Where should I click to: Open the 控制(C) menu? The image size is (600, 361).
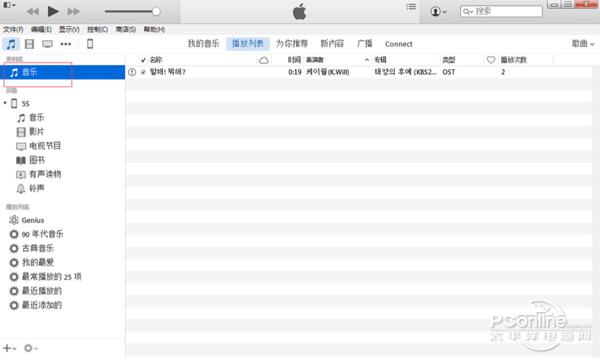pyautogui.click(x=97, y=29)
